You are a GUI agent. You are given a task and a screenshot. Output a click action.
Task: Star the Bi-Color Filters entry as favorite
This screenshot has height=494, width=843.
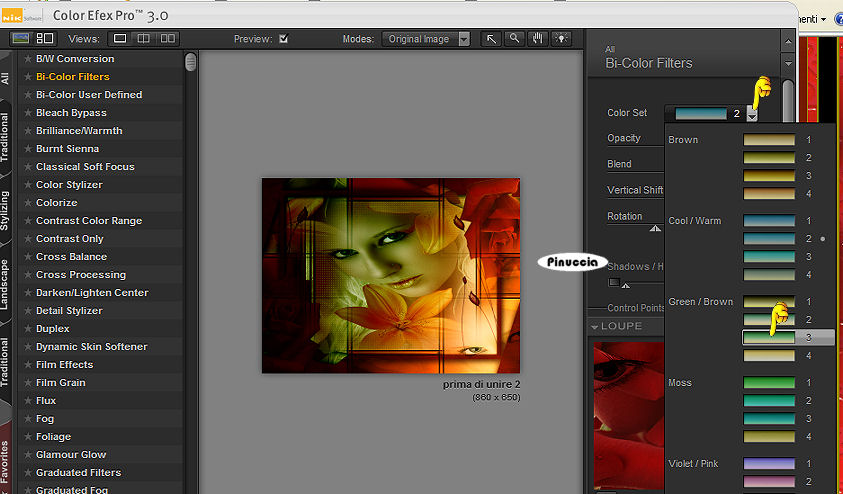coord(27,77)
